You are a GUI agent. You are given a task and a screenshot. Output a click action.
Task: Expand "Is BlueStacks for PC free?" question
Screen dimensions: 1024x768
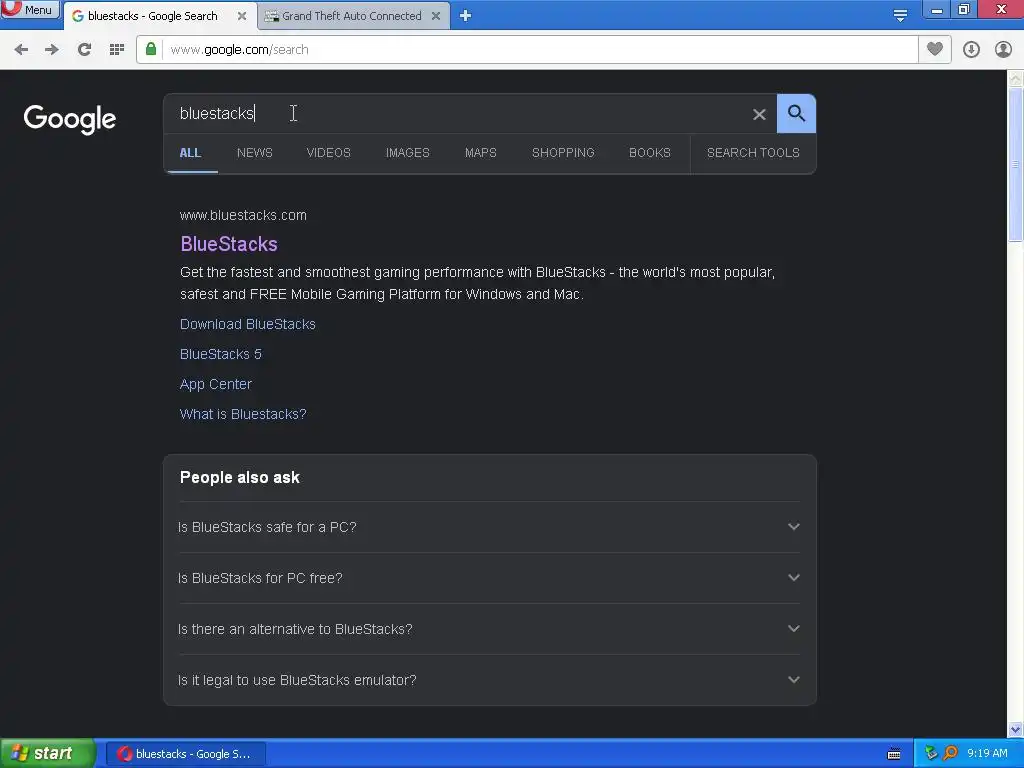click(489, 578)
